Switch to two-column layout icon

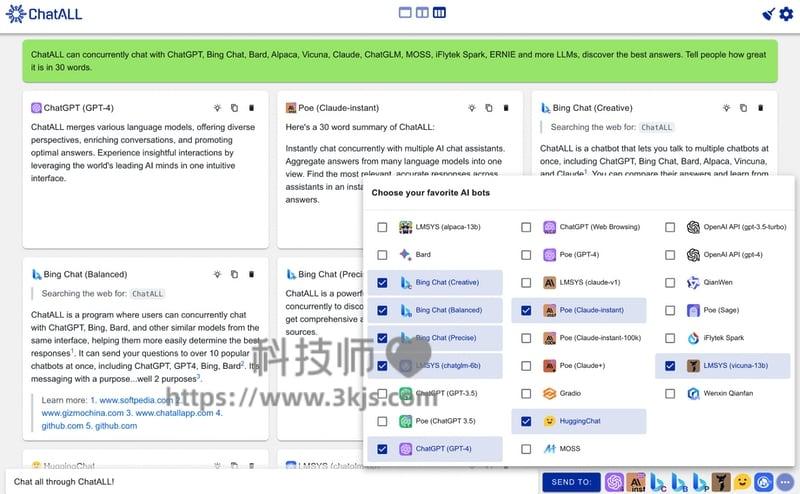pyautogui.click(x=422, y=12)
